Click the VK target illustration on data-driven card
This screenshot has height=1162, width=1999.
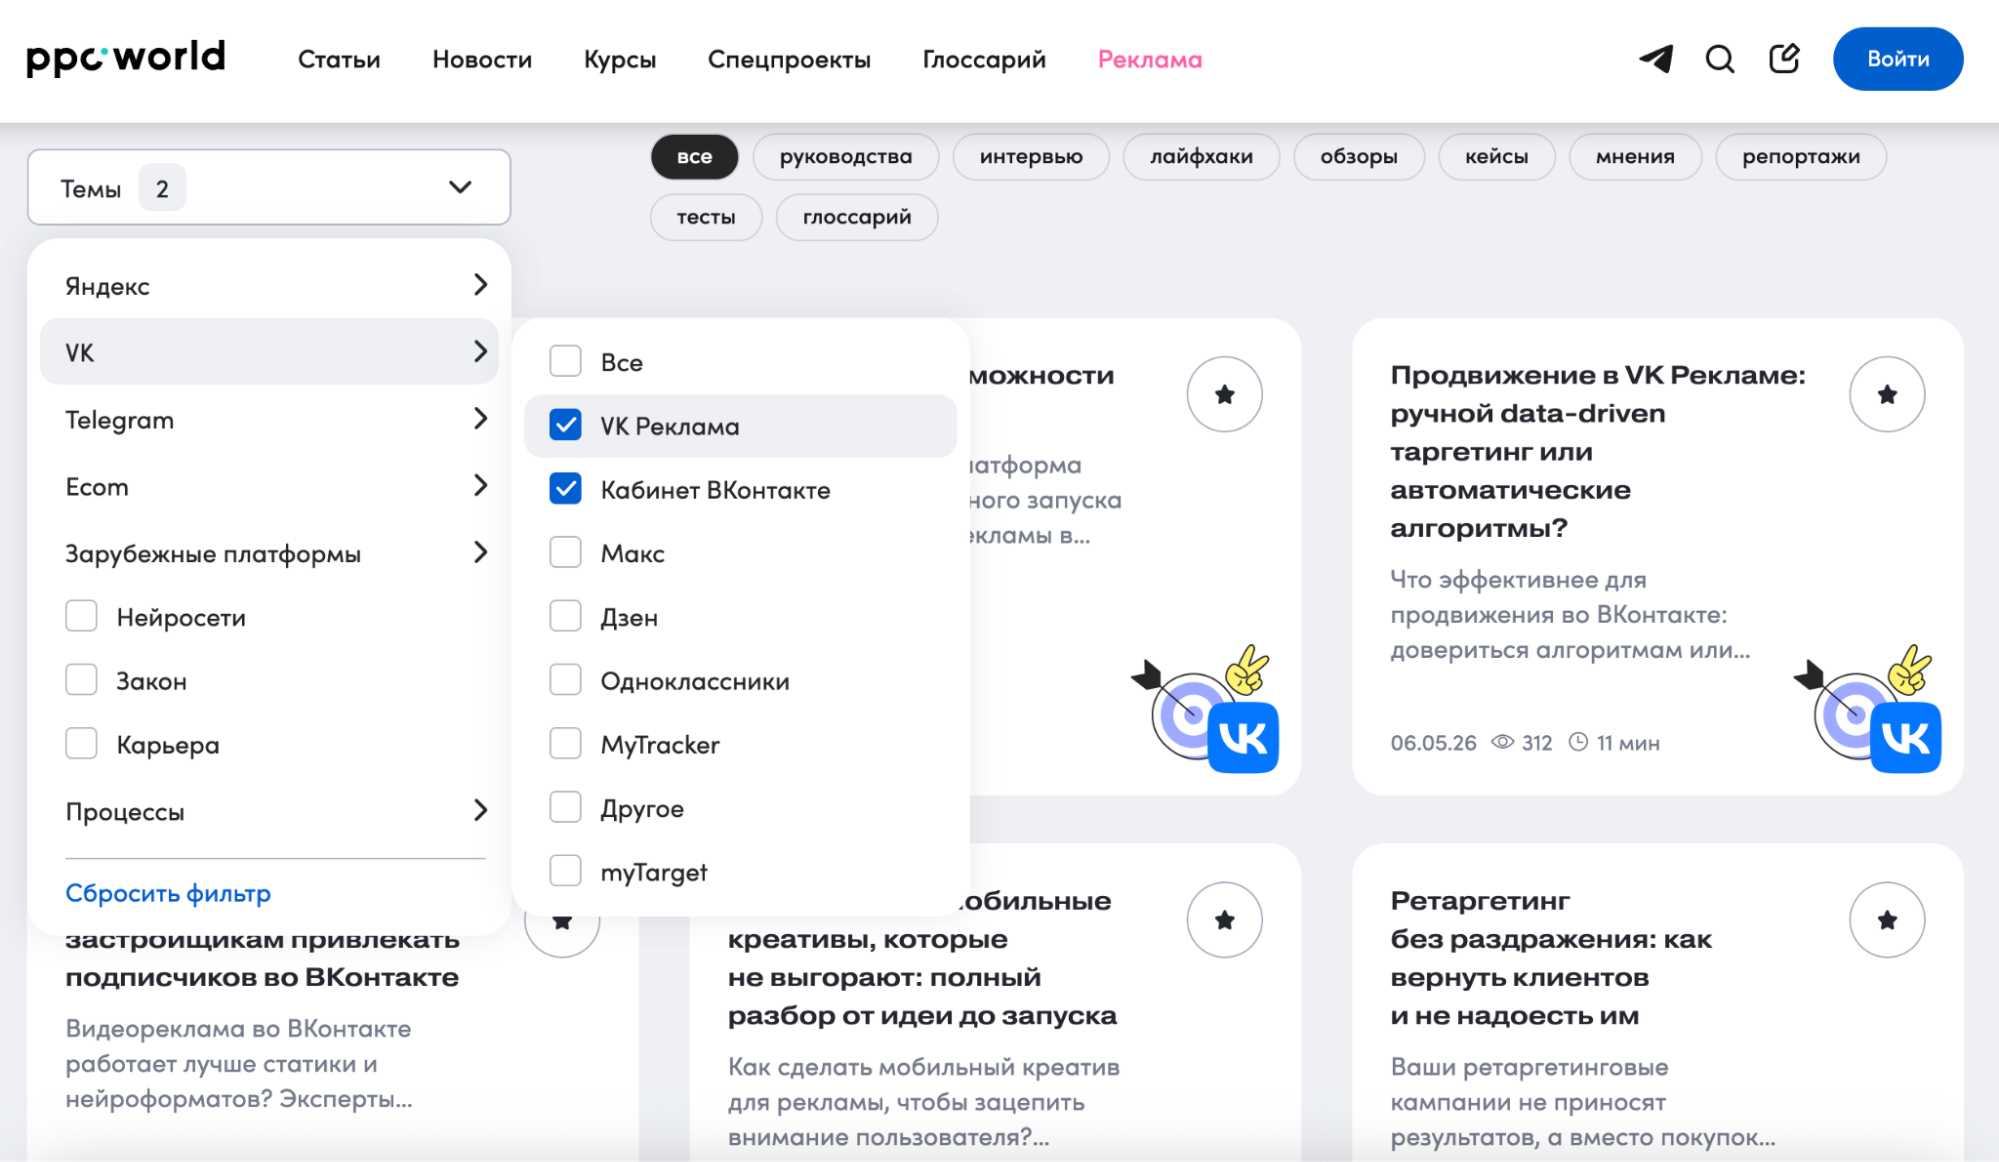point(1868,710)
